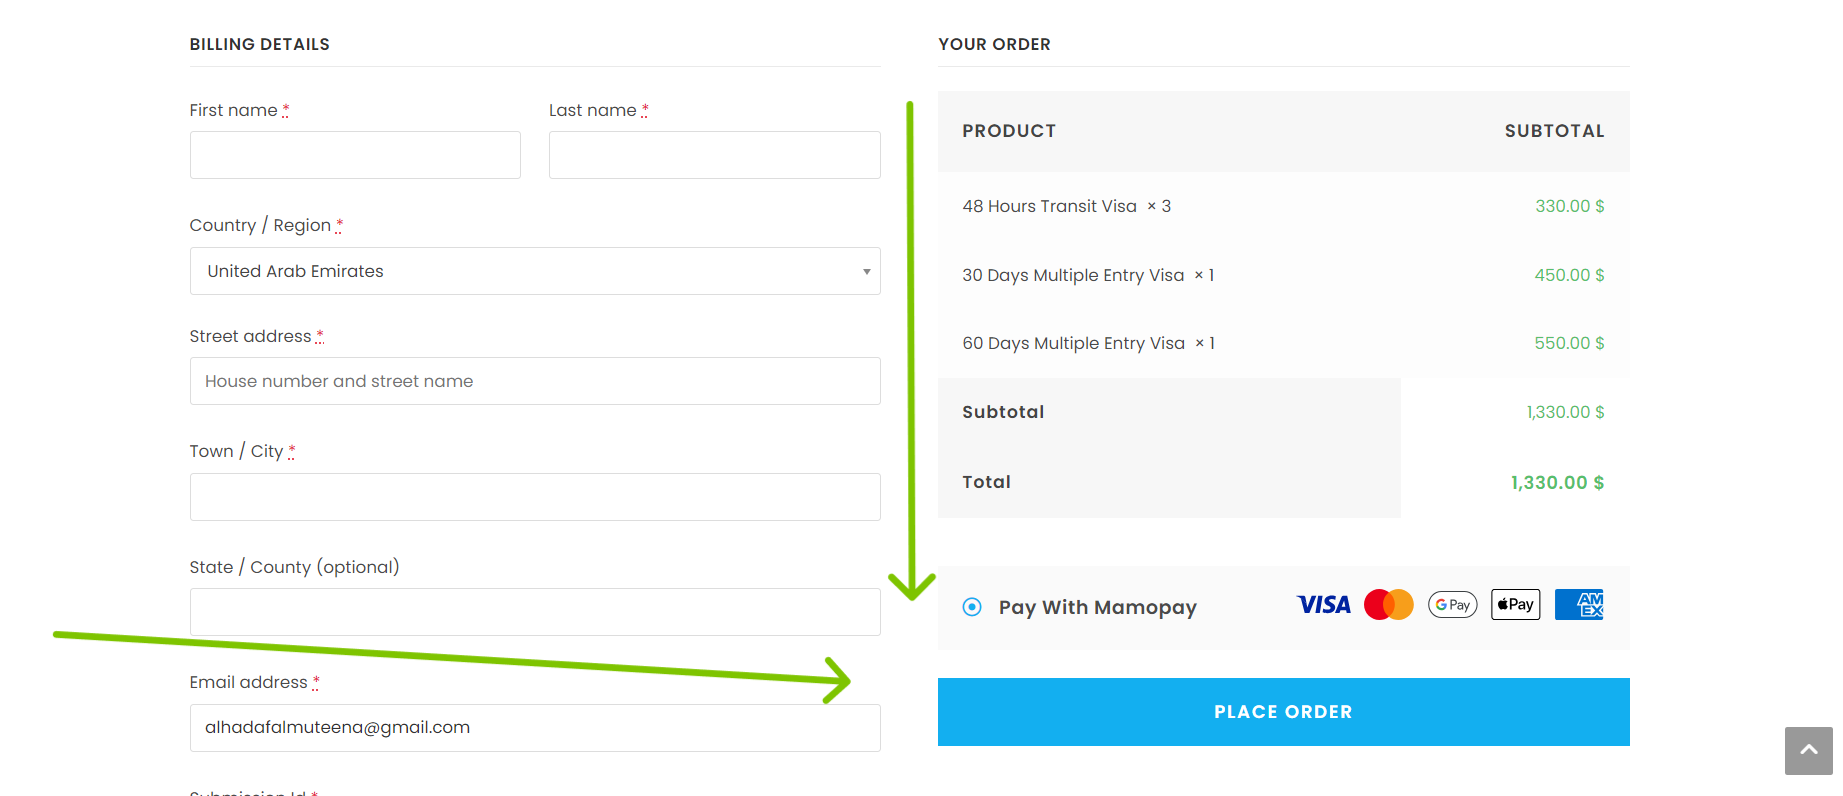Image resolution: width=1843 pixels, height=796 pixels.
Task: Click the PLACE ORDER button
Action: coord(1283,712)
